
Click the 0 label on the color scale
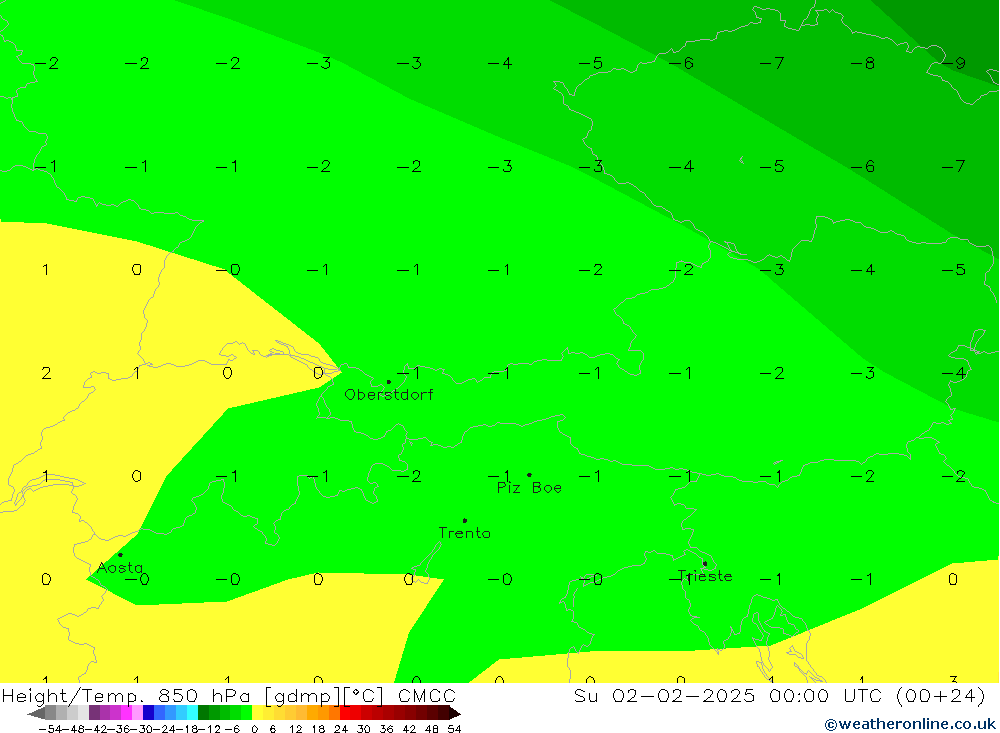point(254,729)
